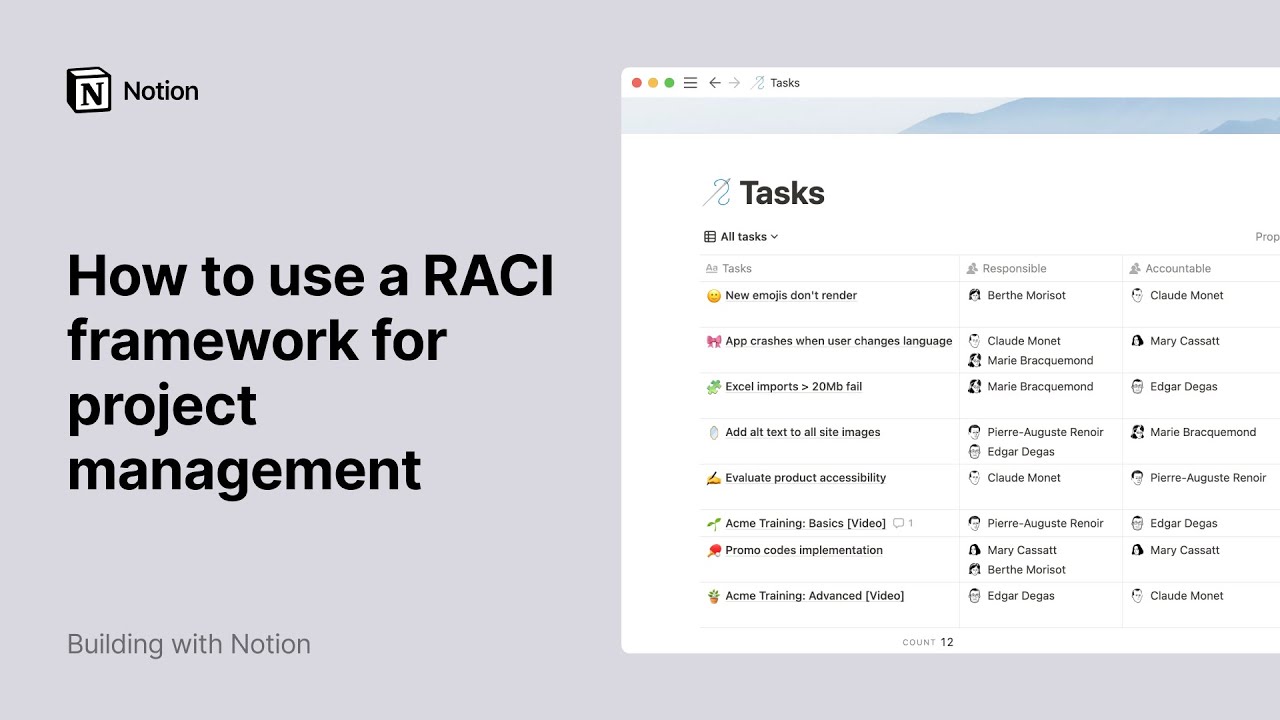Select the table view icon beside All tasks
The width and height of the screenshot is (1280, 720).
[x=709, y=236]
